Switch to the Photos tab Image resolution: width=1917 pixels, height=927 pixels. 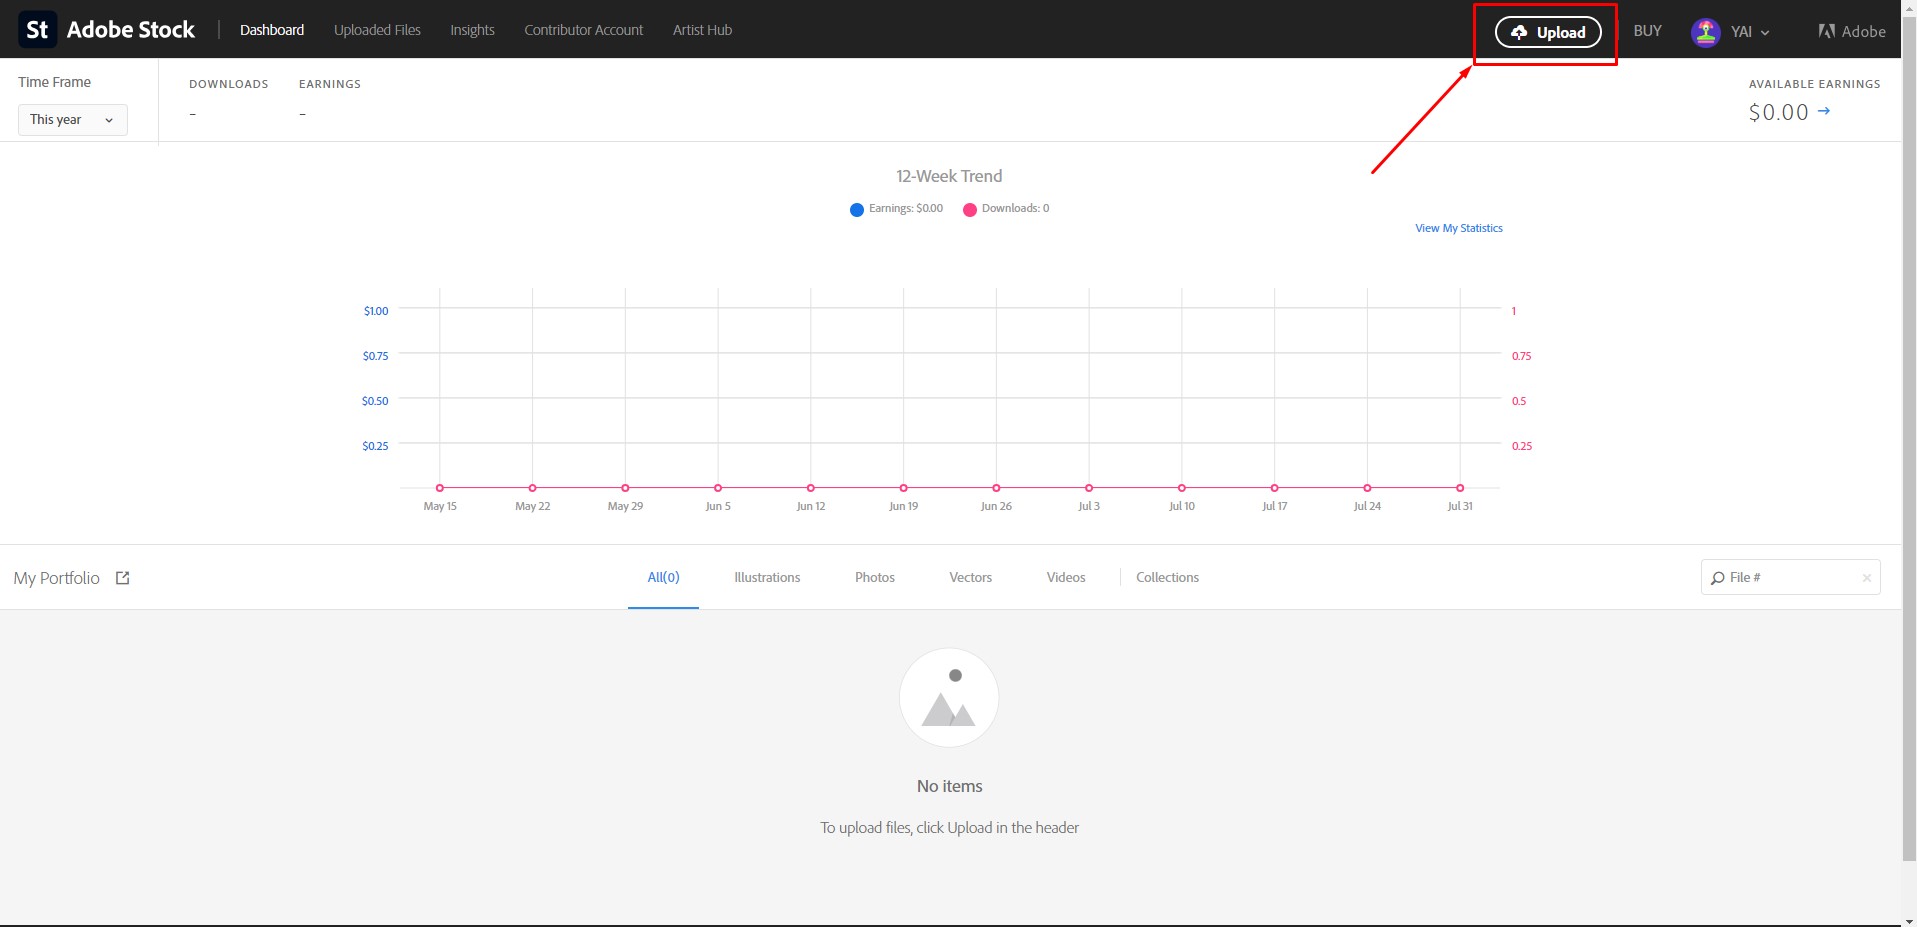click(x=873, y=577)
